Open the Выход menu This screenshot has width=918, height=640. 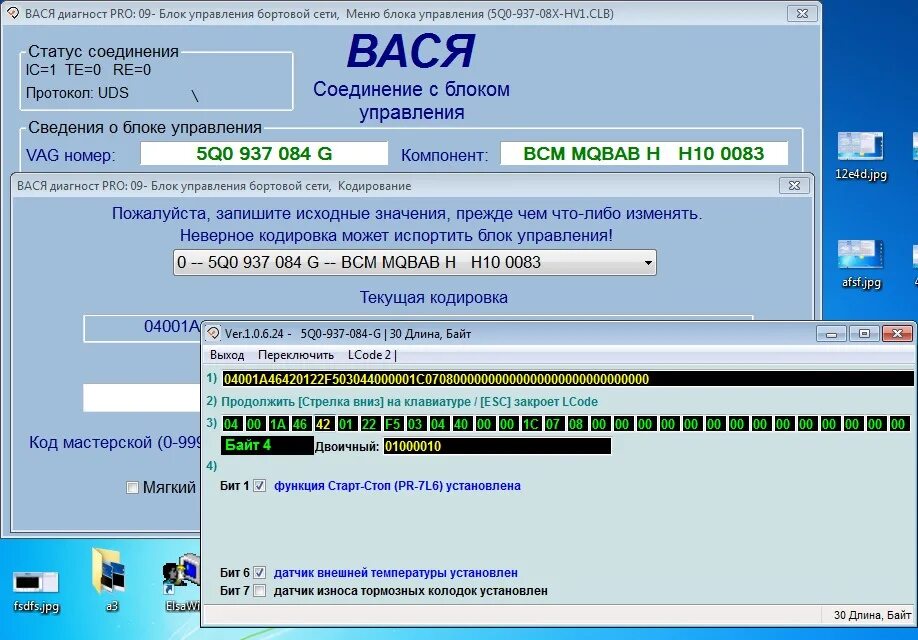click(x=226, y=354)
